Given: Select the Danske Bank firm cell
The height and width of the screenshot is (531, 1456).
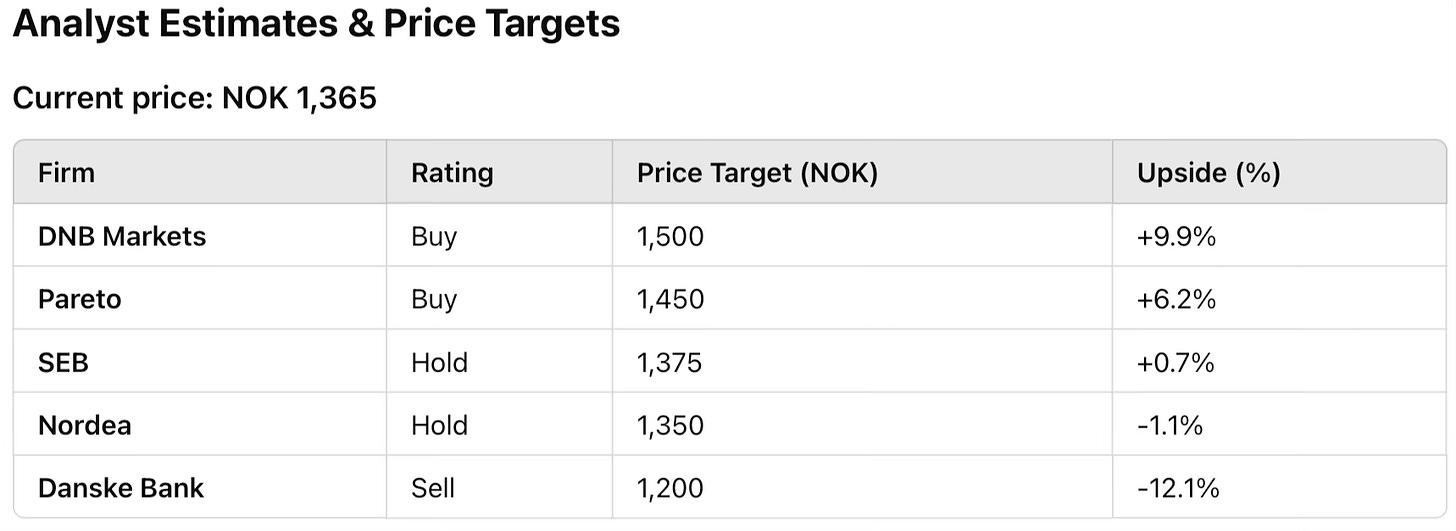Looking at the screenshot, I should point(120,488).
